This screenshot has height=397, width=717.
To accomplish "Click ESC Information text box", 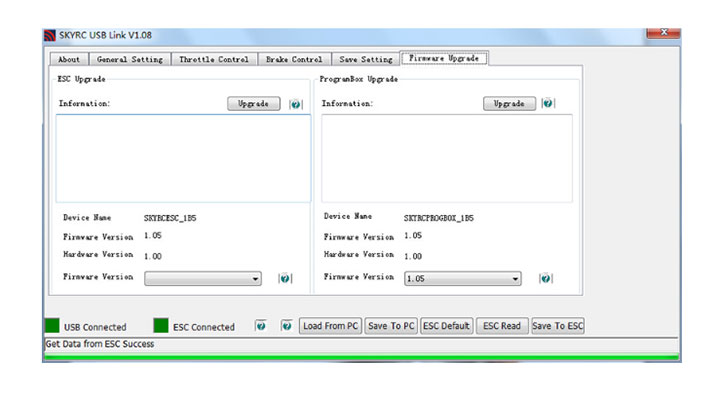I will 183,158.
